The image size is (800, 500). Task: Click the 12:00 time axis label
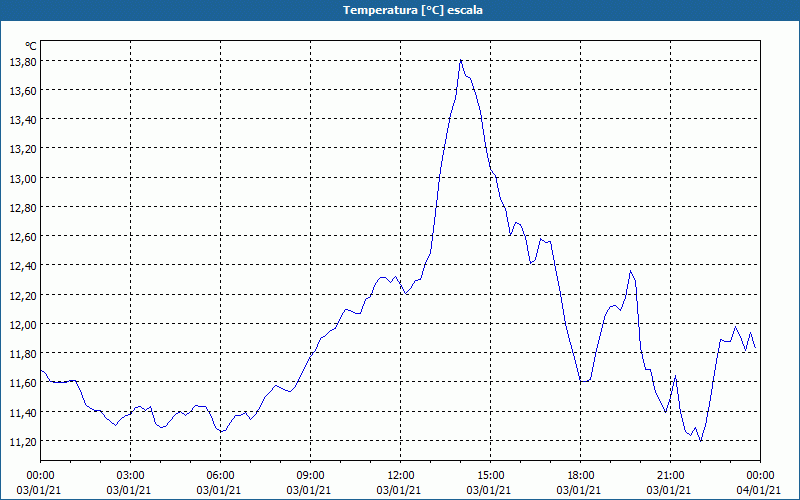[x=401, y=476]
